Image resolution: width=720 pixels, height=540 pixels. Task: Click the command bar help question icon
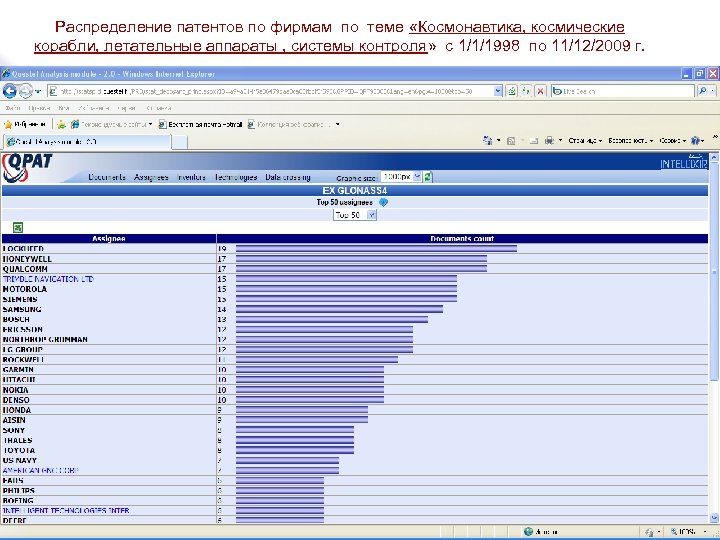pyautogui.click(x=697, y=141)
